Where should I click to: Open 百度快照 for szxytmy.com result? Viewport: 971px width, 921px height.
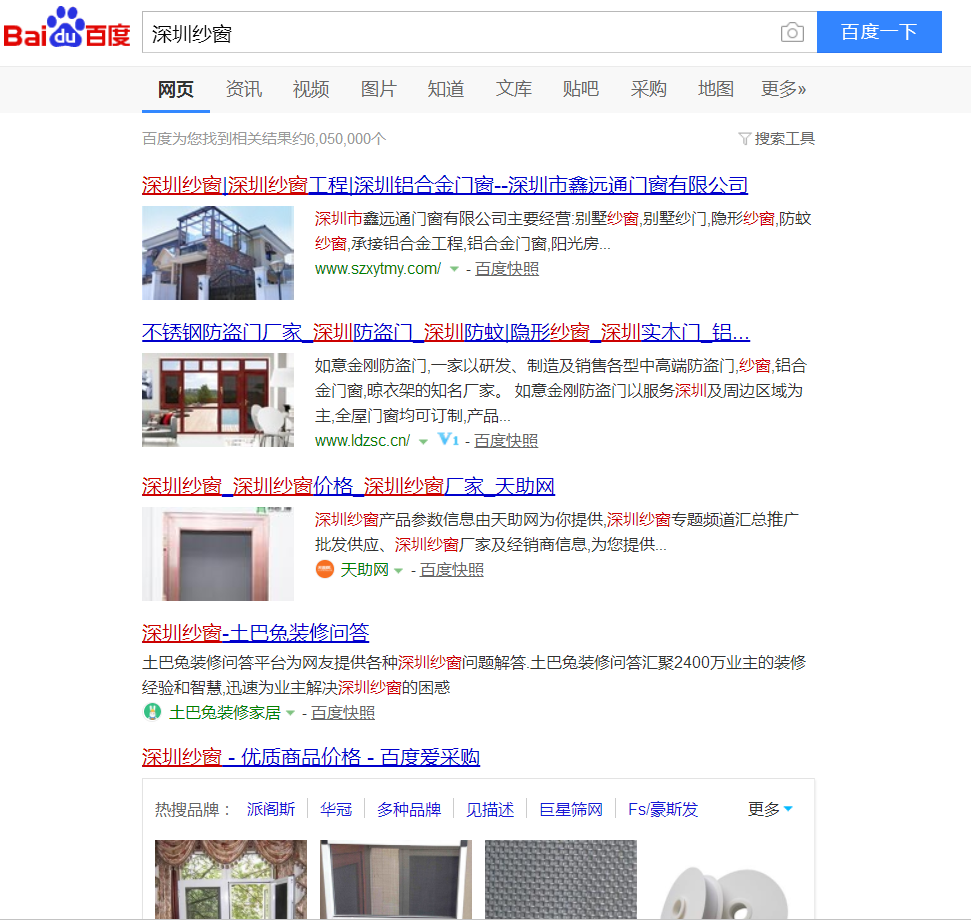point(507,269)
